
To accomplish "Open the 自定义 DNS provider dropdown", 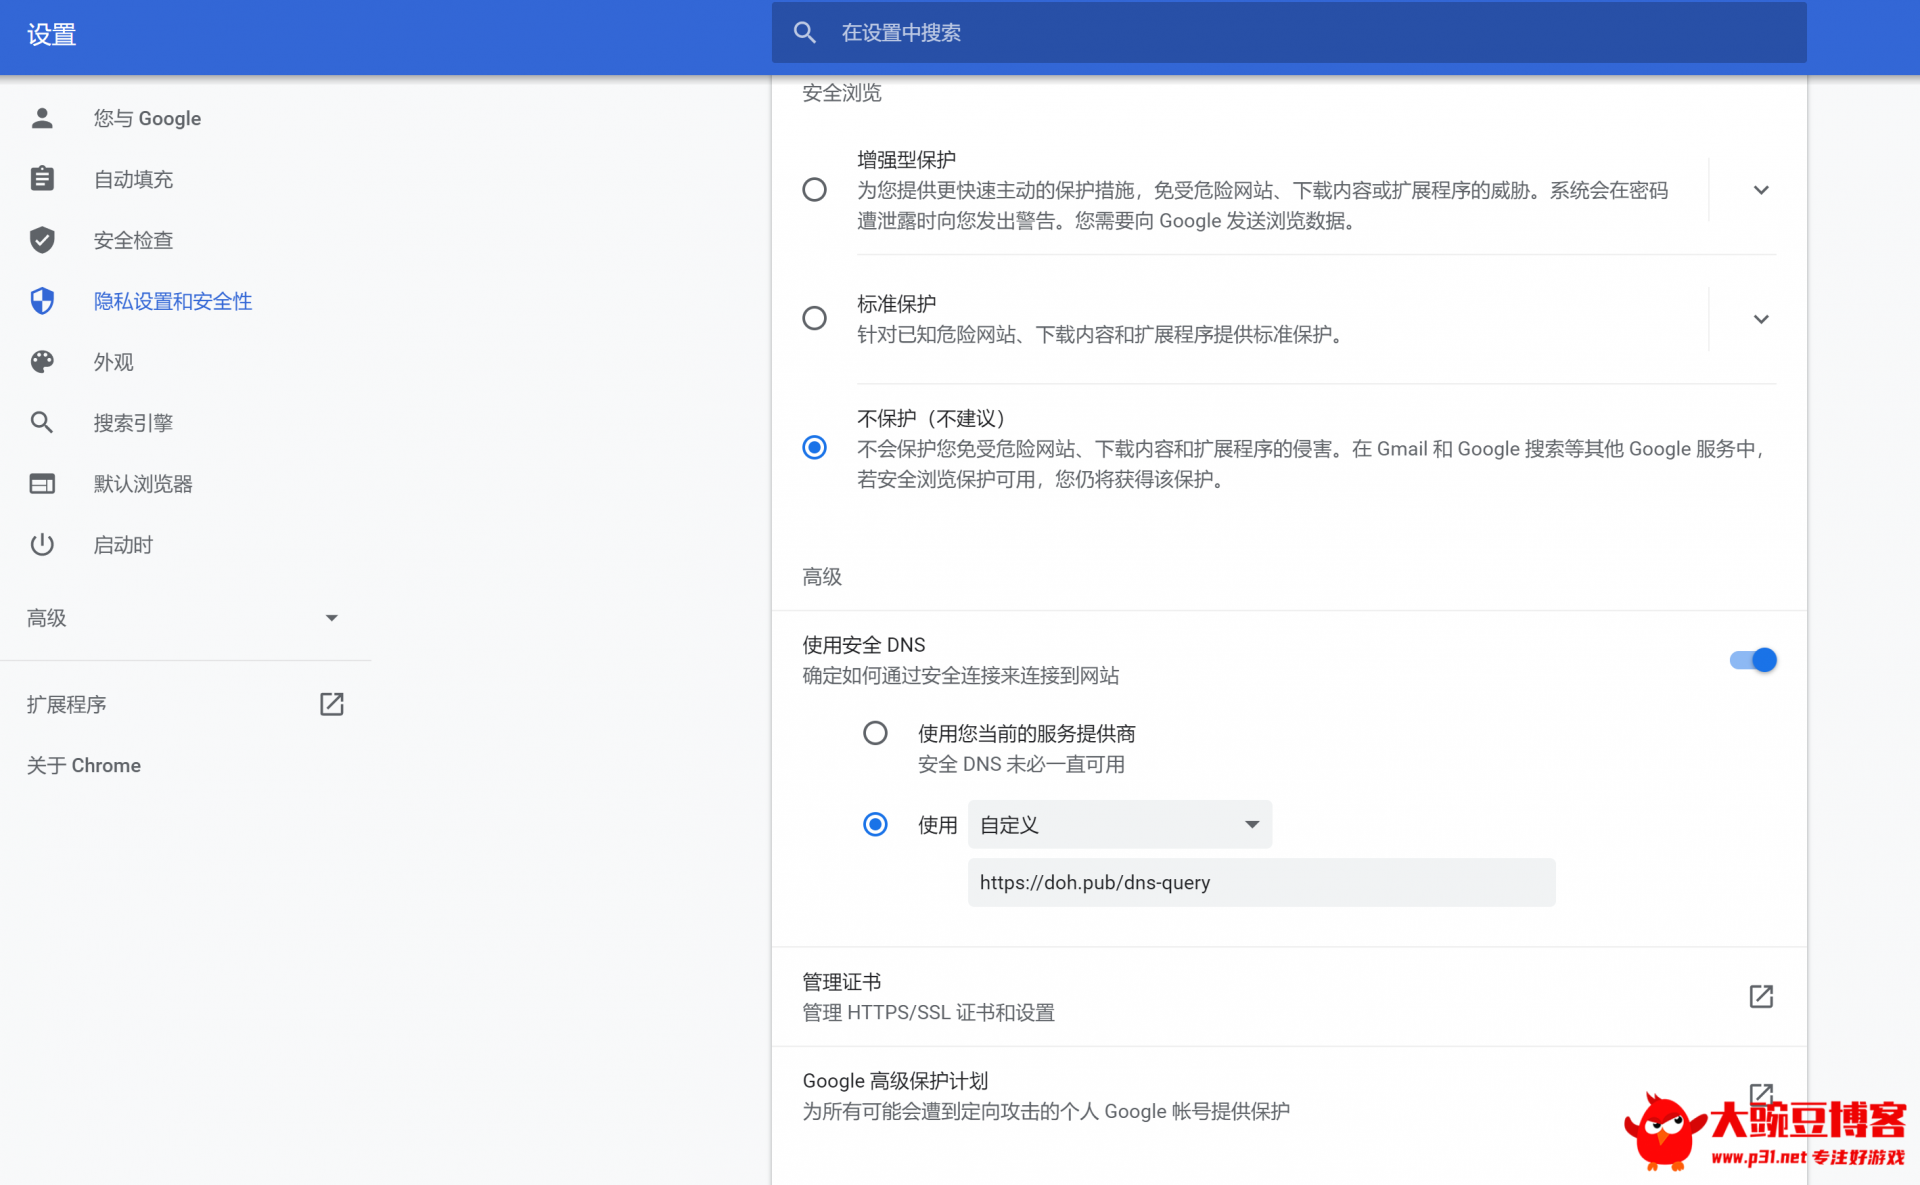I will pos(1120,825).
